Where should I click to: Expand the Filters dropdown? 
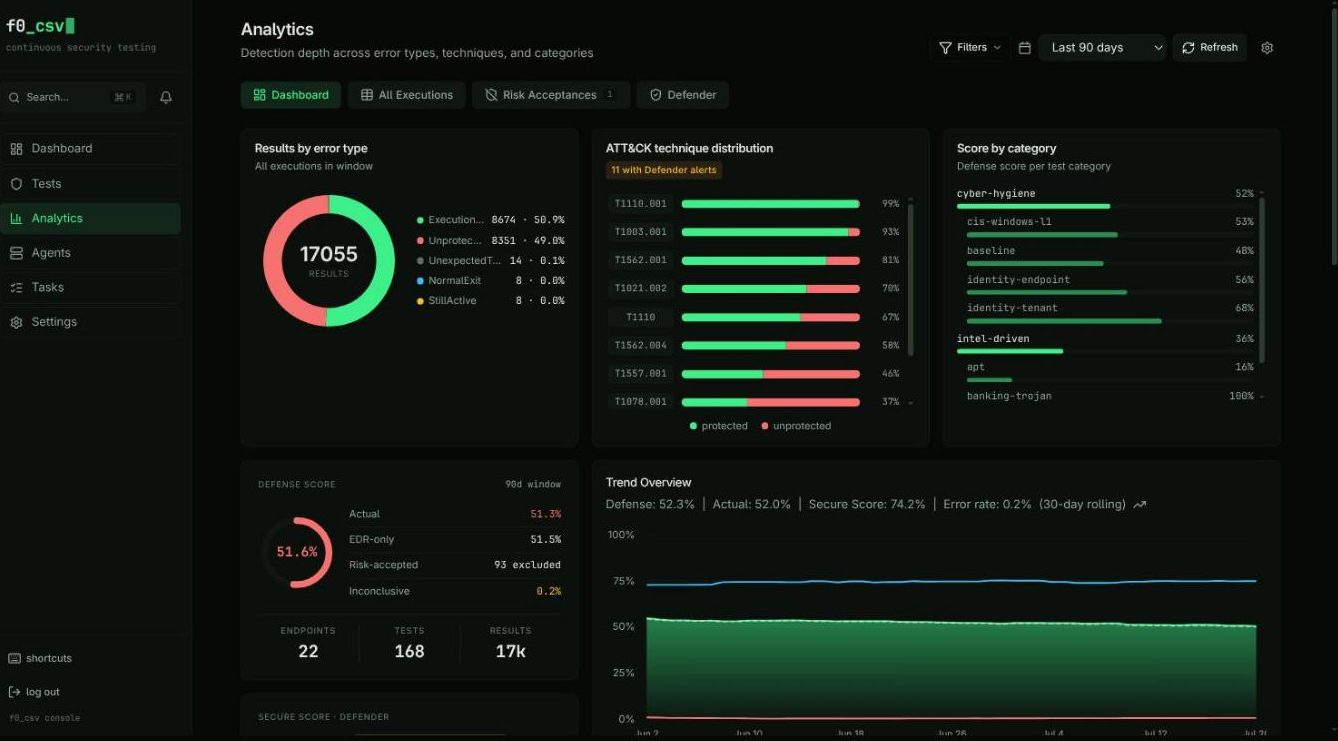(969, 48)
